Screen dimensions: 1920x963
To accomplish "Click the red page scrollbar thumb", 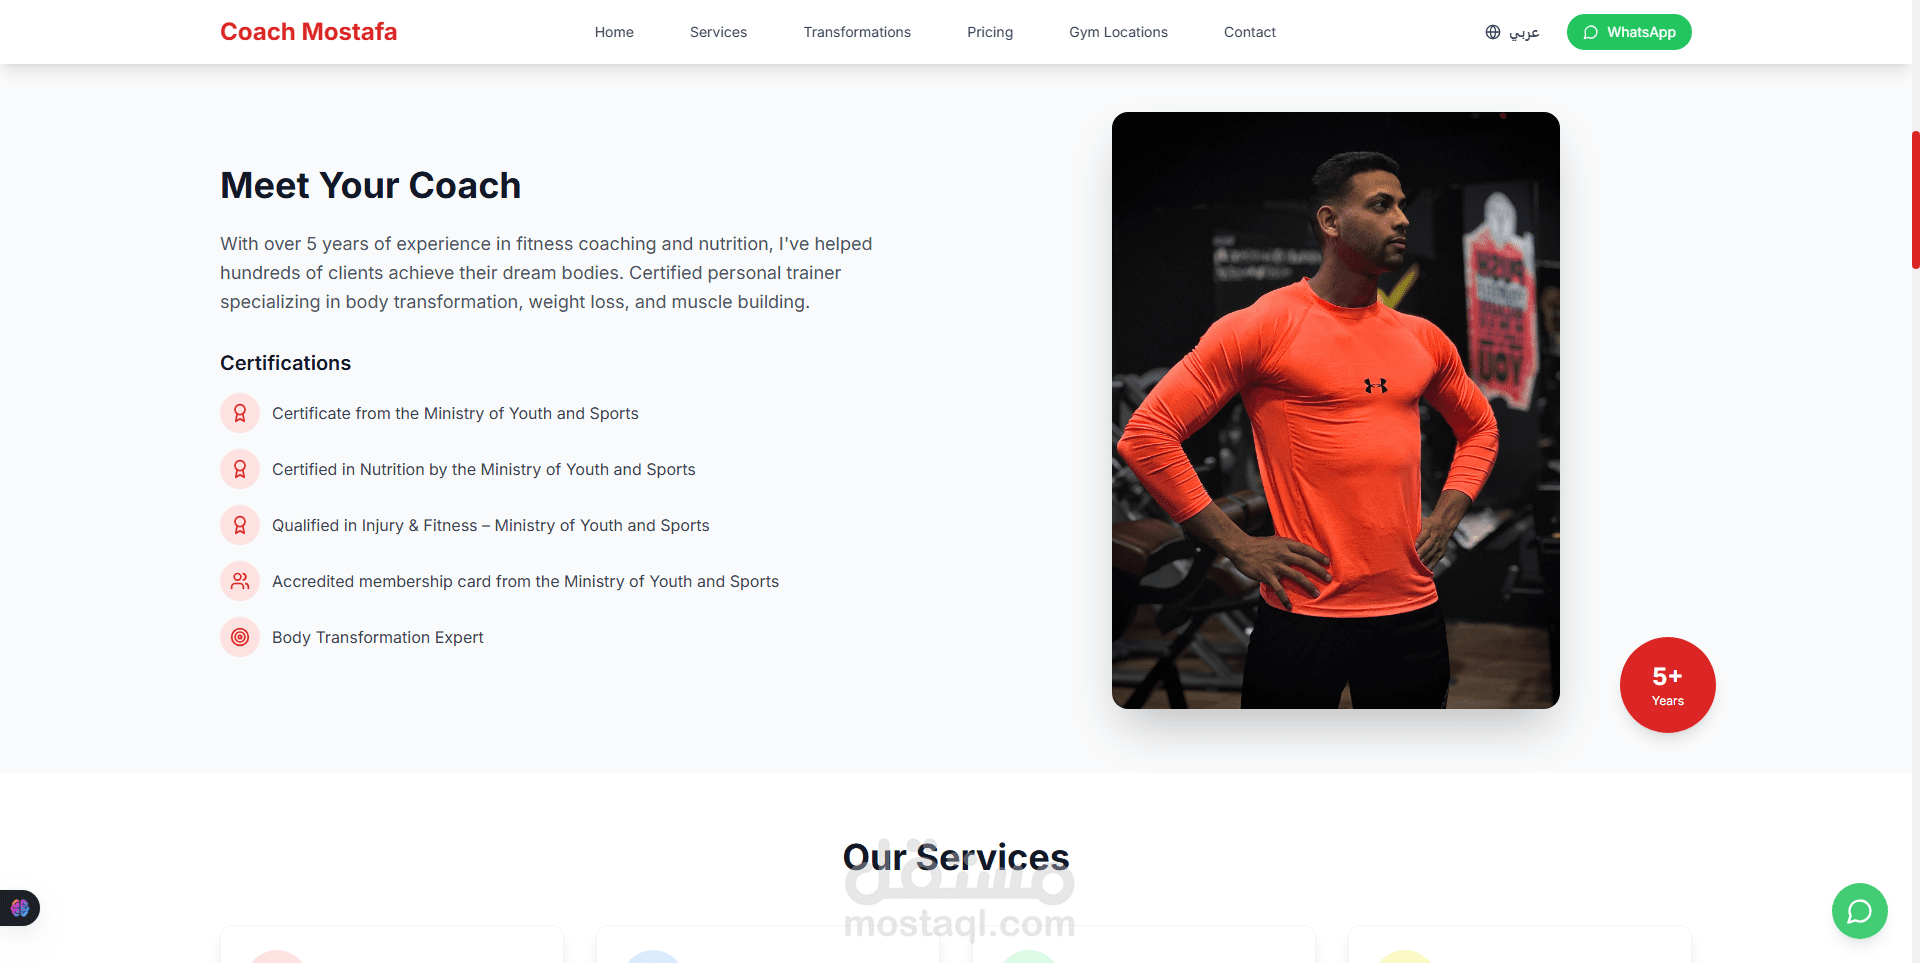I will [1915, 200].
